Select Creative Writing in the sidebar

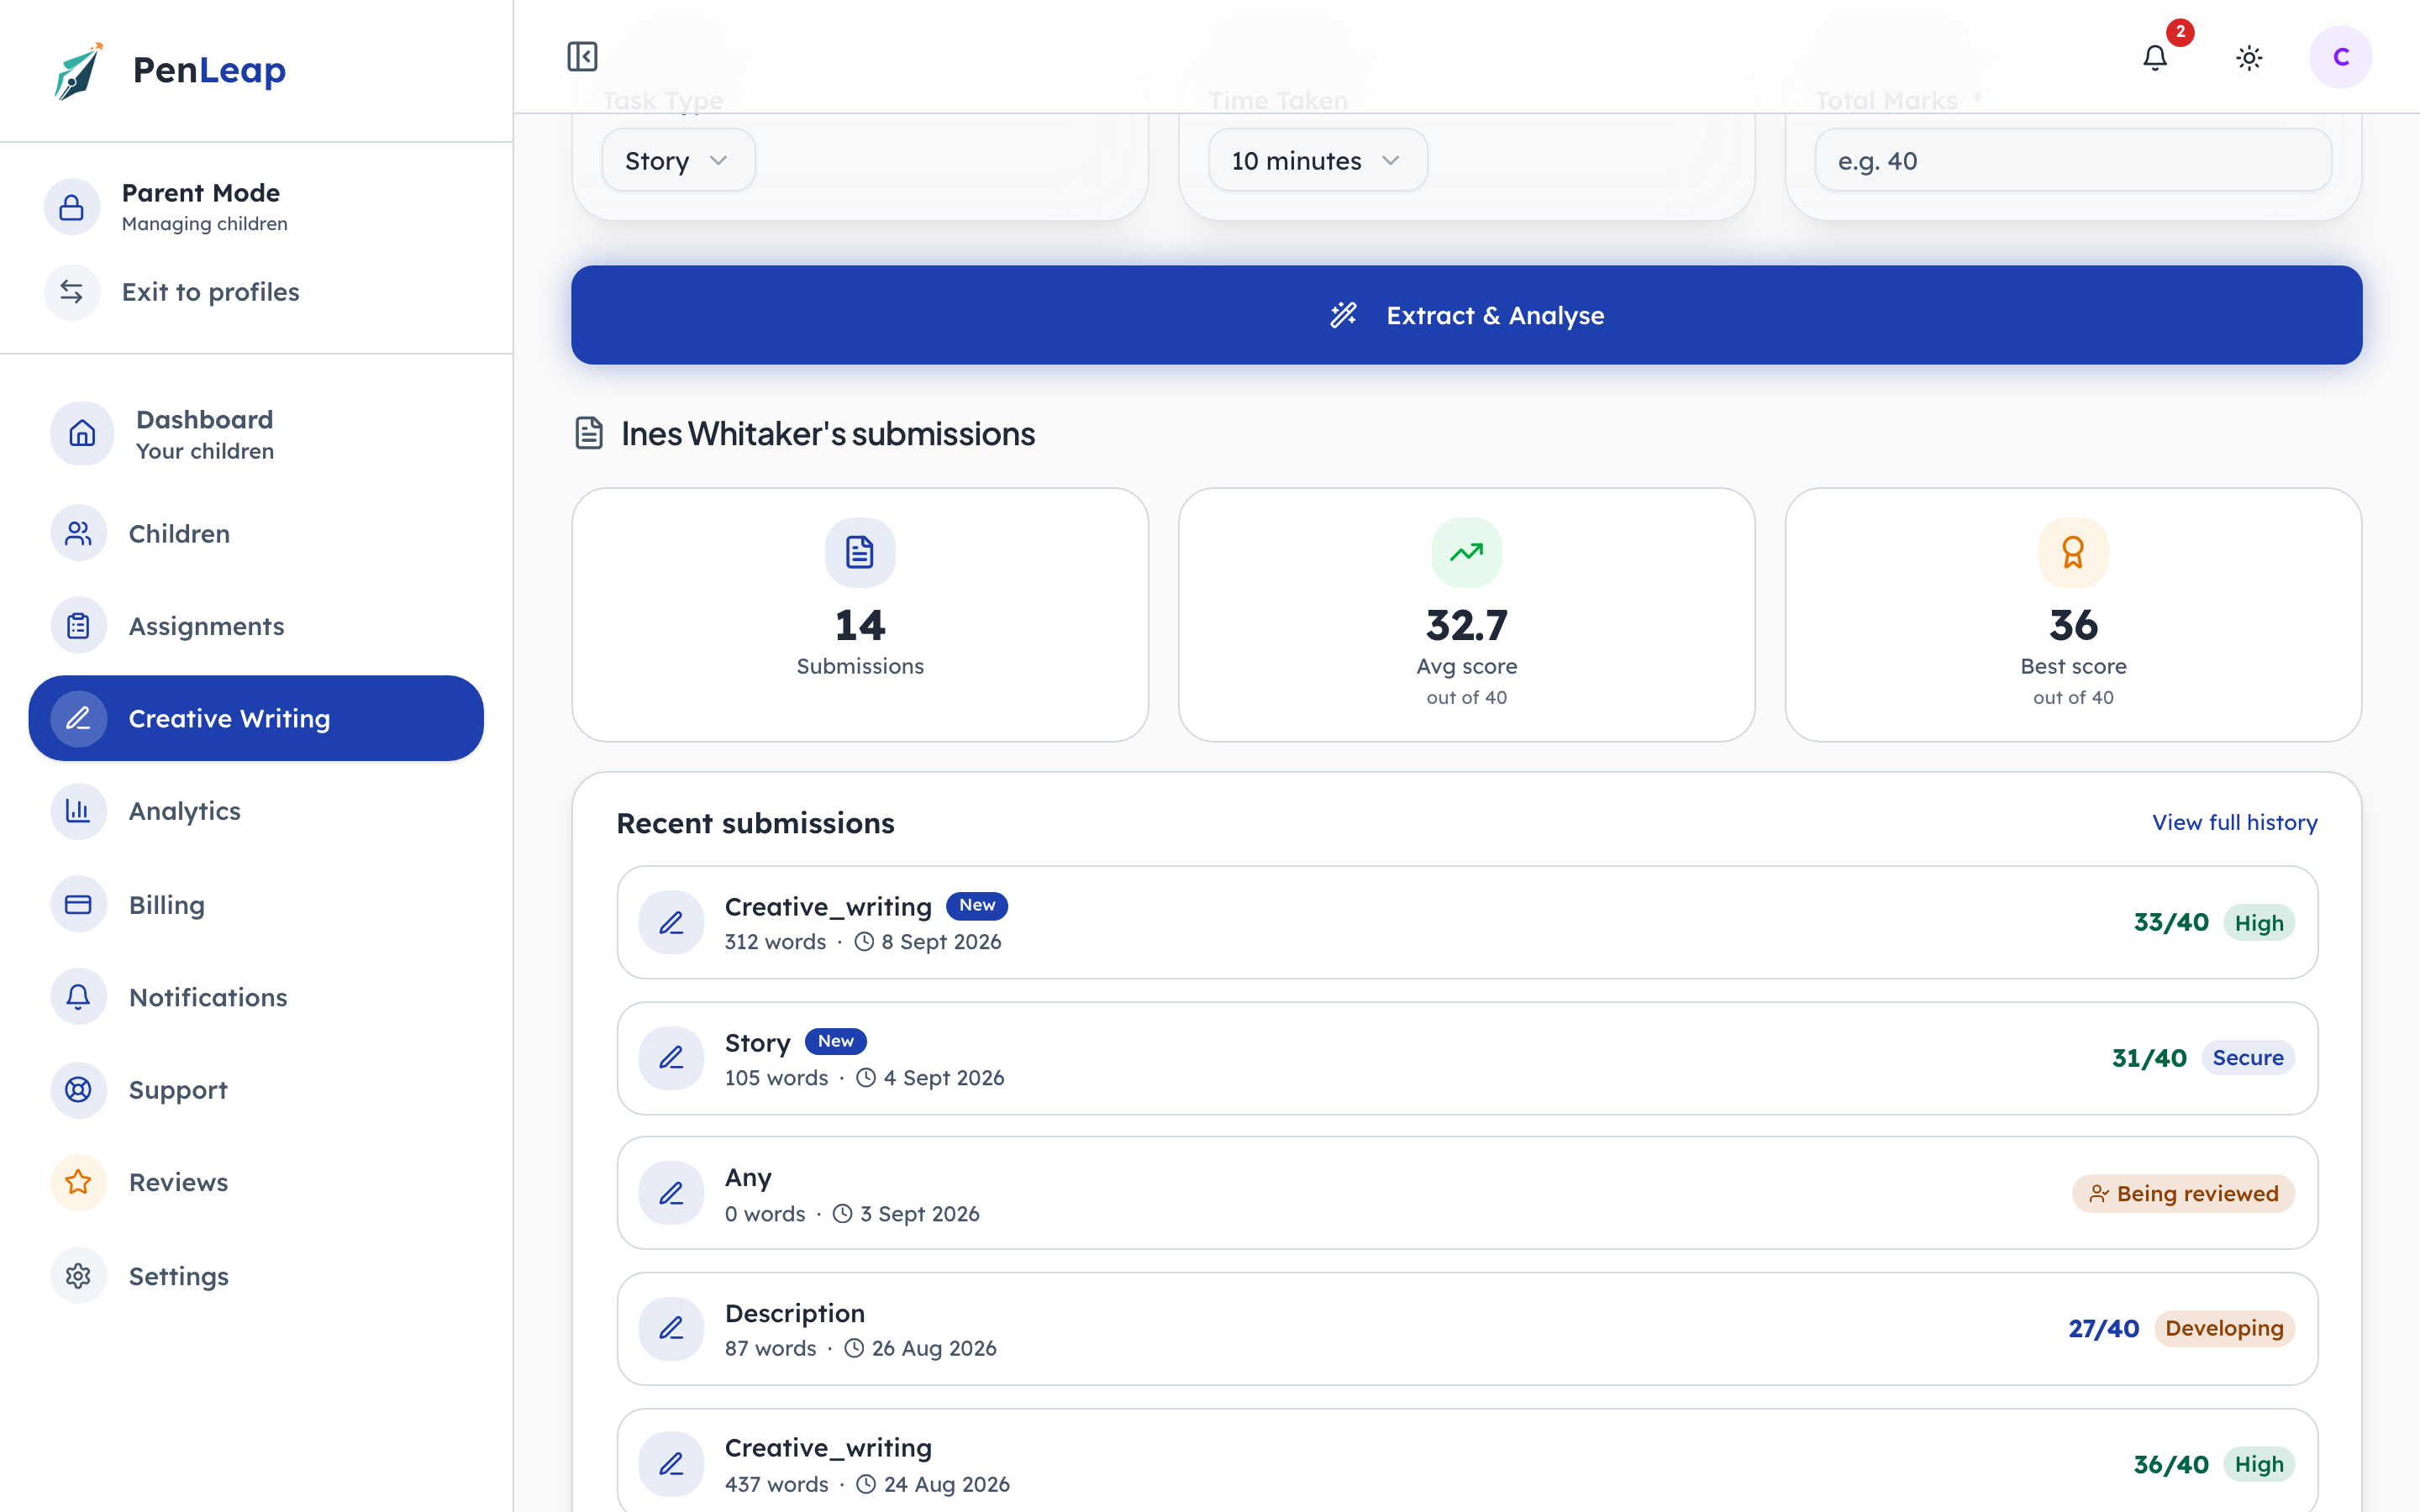(x=256, y=718)
